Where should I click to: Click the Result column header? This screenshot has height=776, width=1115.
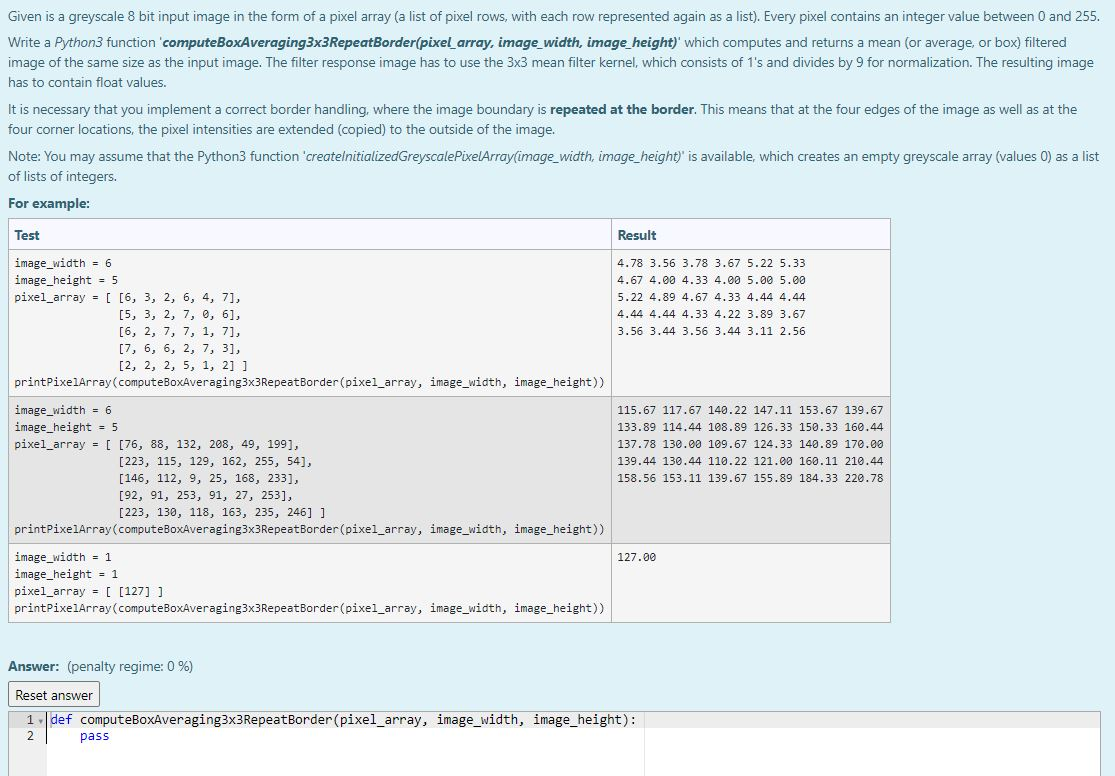pos(637,234)
